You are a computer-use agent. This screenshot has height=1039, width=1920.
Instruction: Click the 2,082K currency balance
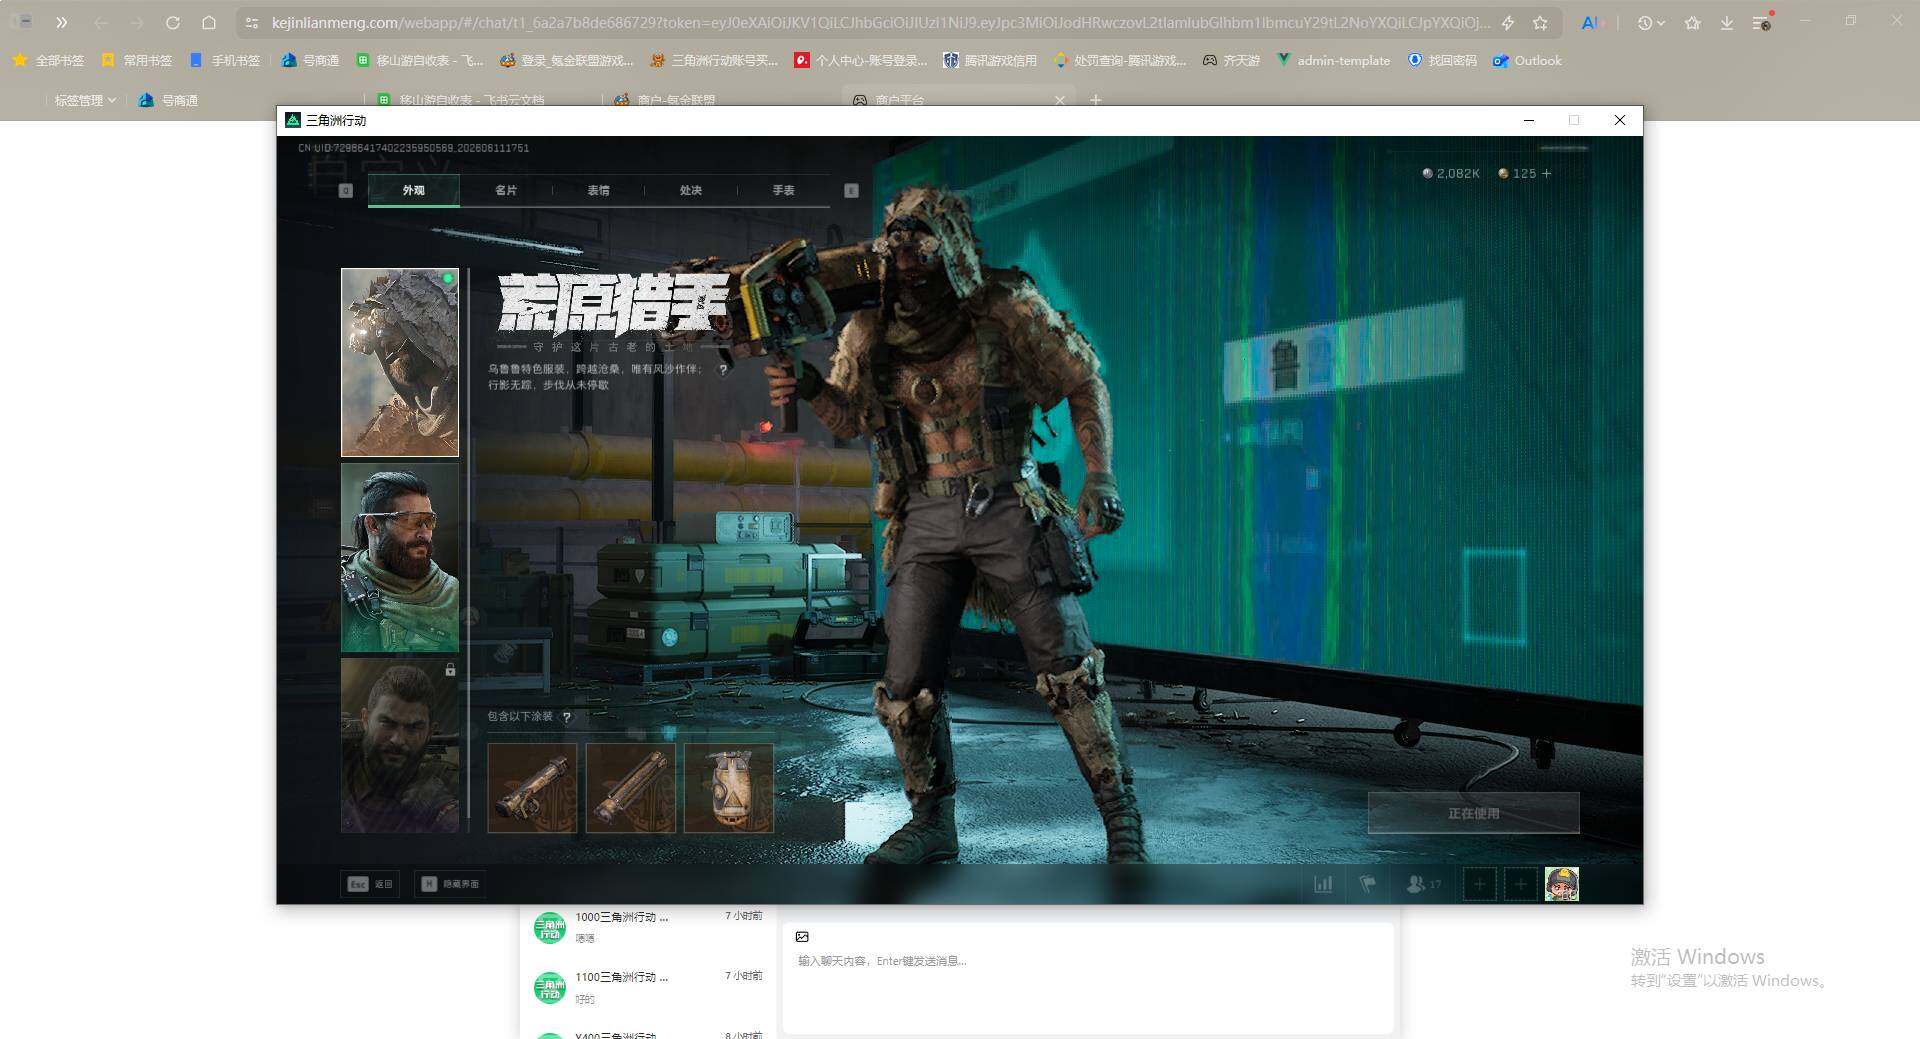coord(1451,174)
